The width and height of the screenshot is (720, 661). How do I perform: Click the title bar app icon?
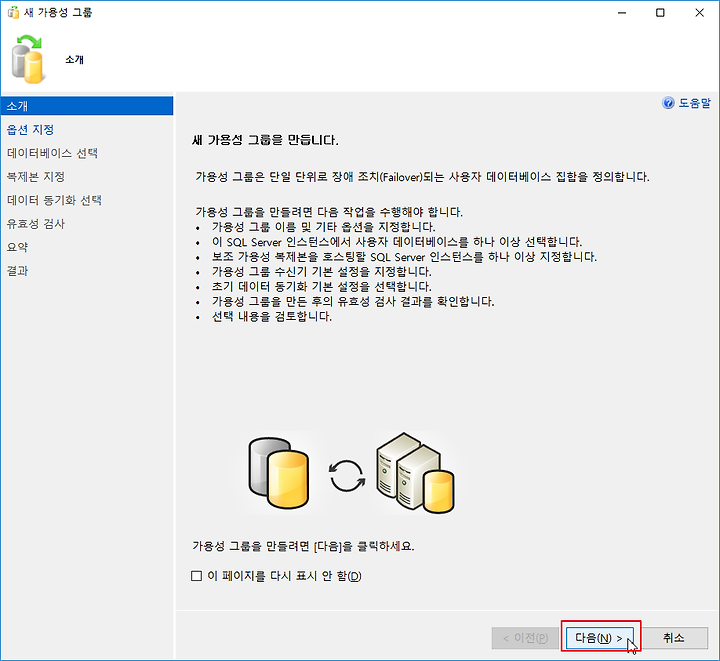coord(13,12)
